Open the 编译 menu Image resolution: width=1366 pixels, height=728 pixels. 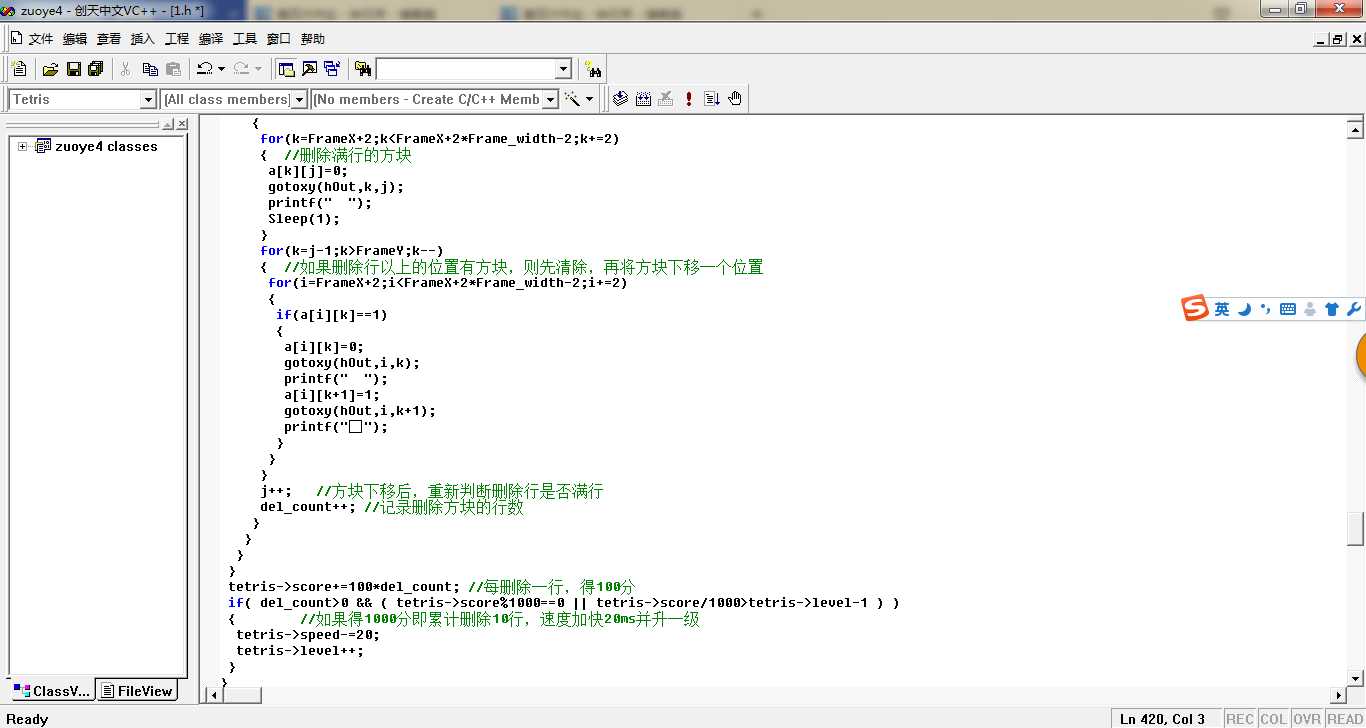tap(211, 39)
